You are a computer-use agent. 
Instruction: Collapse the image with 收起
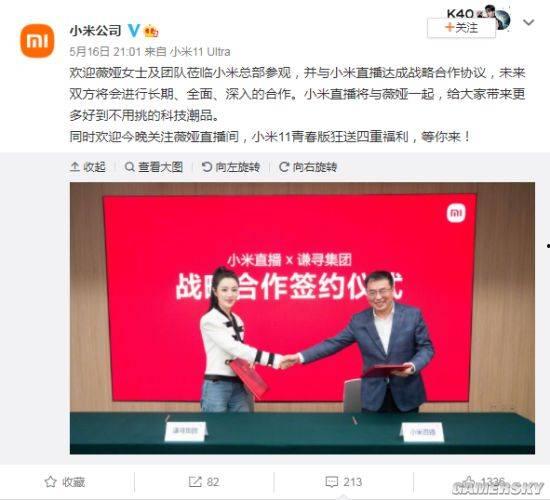tap(88, 167)
